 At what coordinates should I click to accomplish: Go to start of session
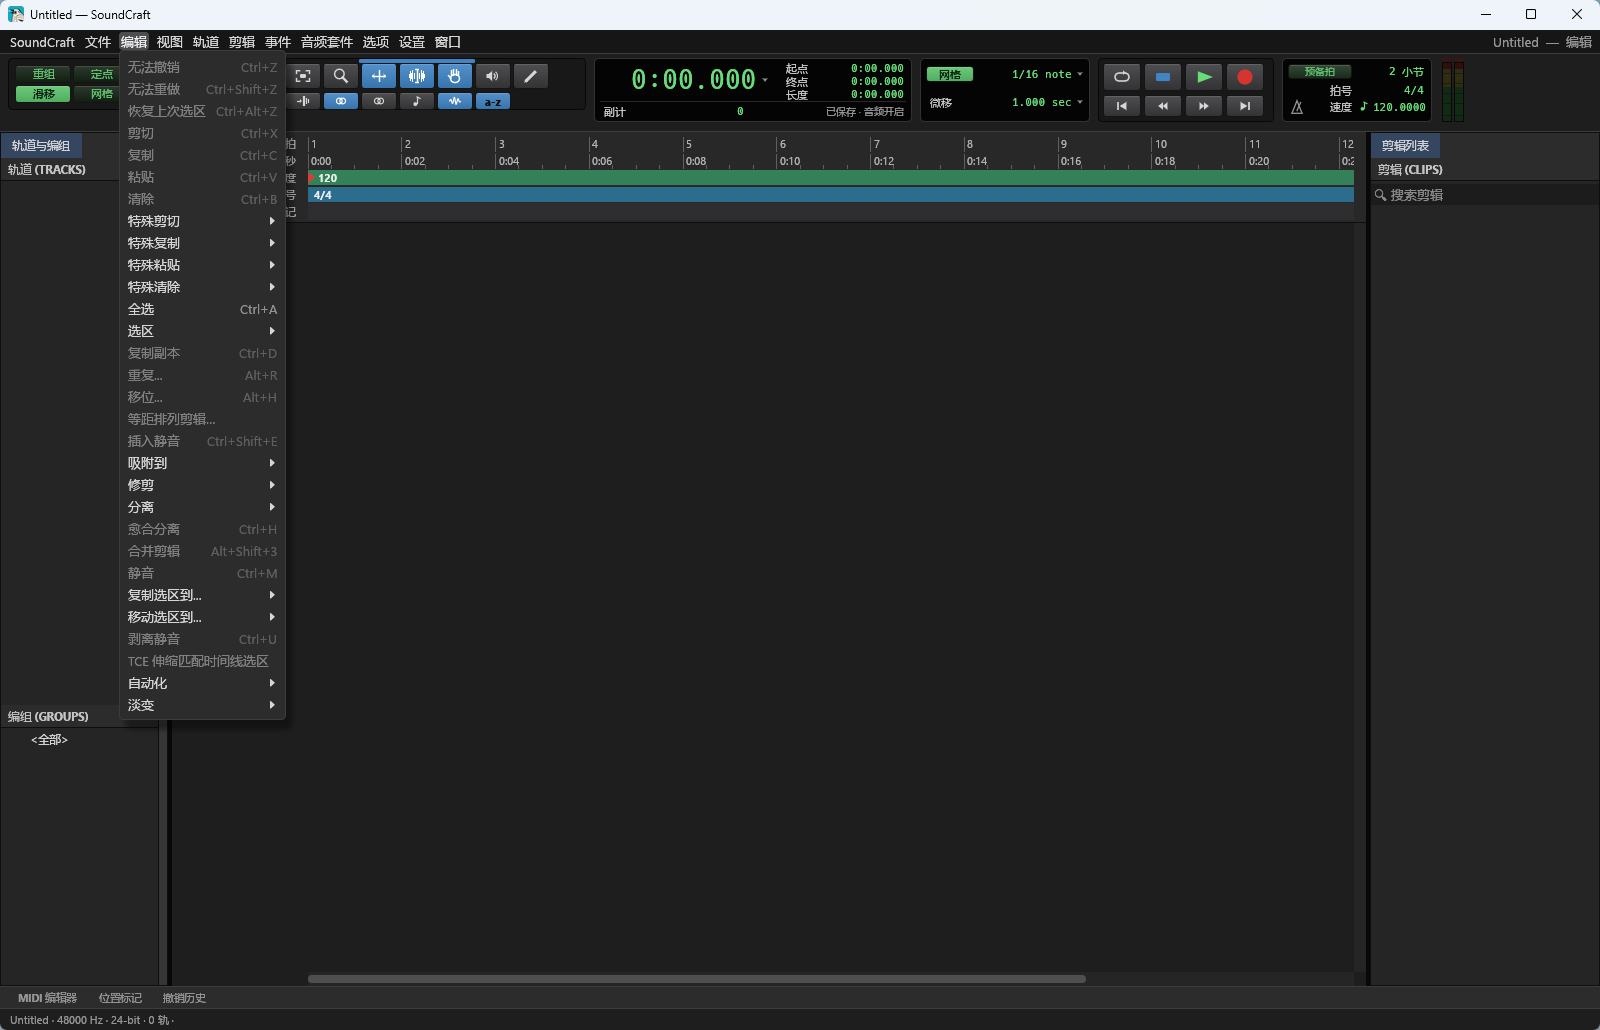[1122, 105]
